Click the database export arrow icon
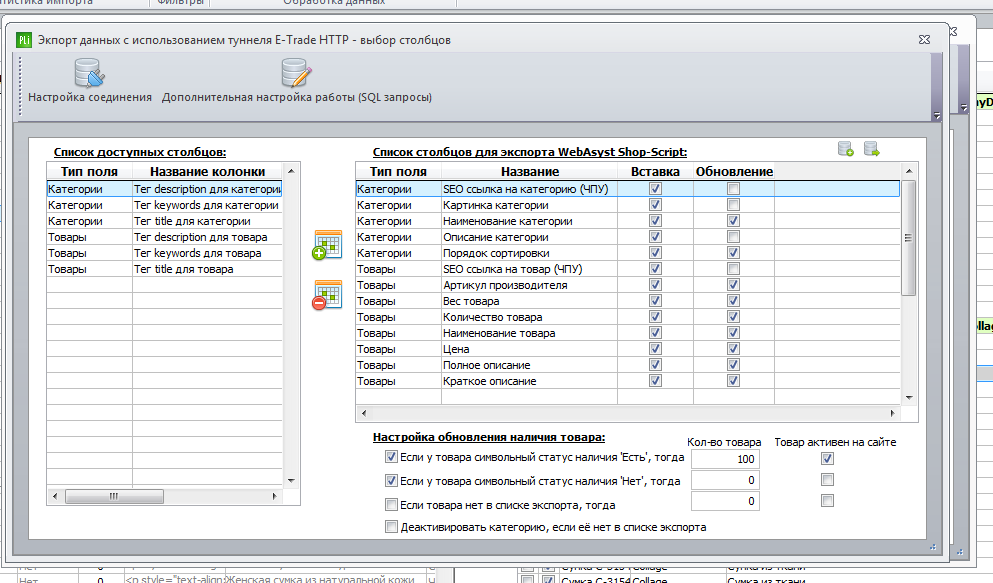 pyautogui.click(x=871, y=149)
